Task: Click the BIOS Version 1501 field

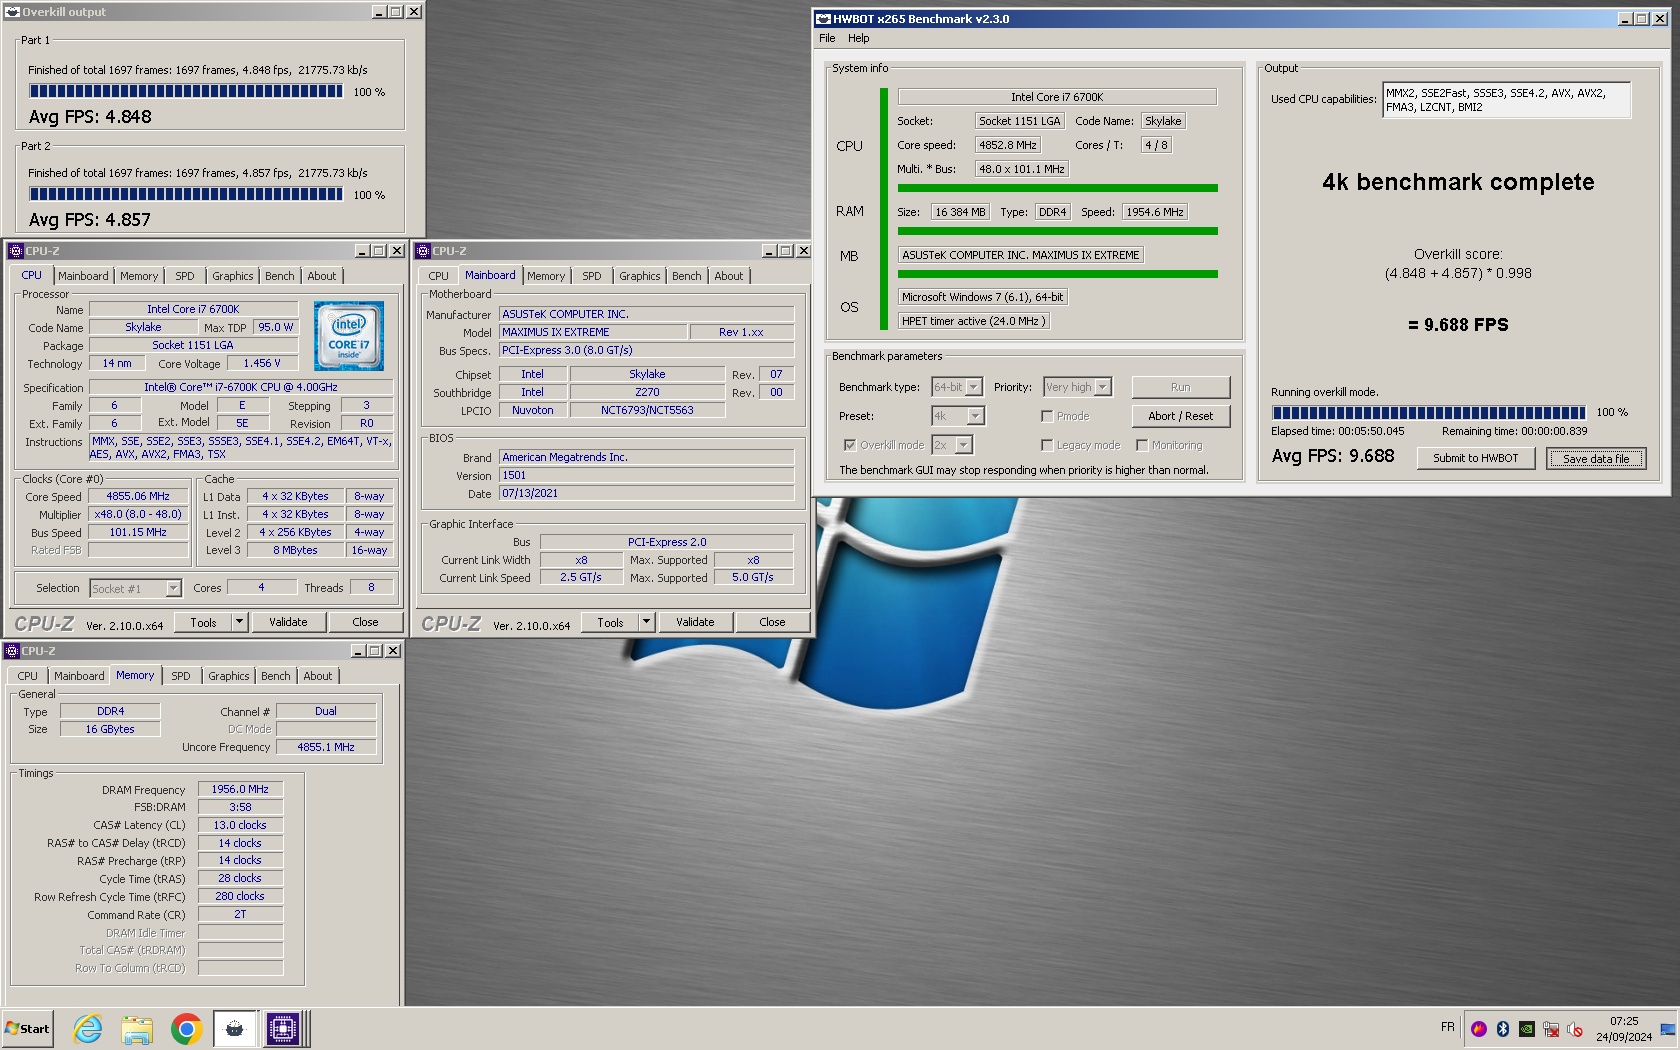Action: [x=646, y=475]
